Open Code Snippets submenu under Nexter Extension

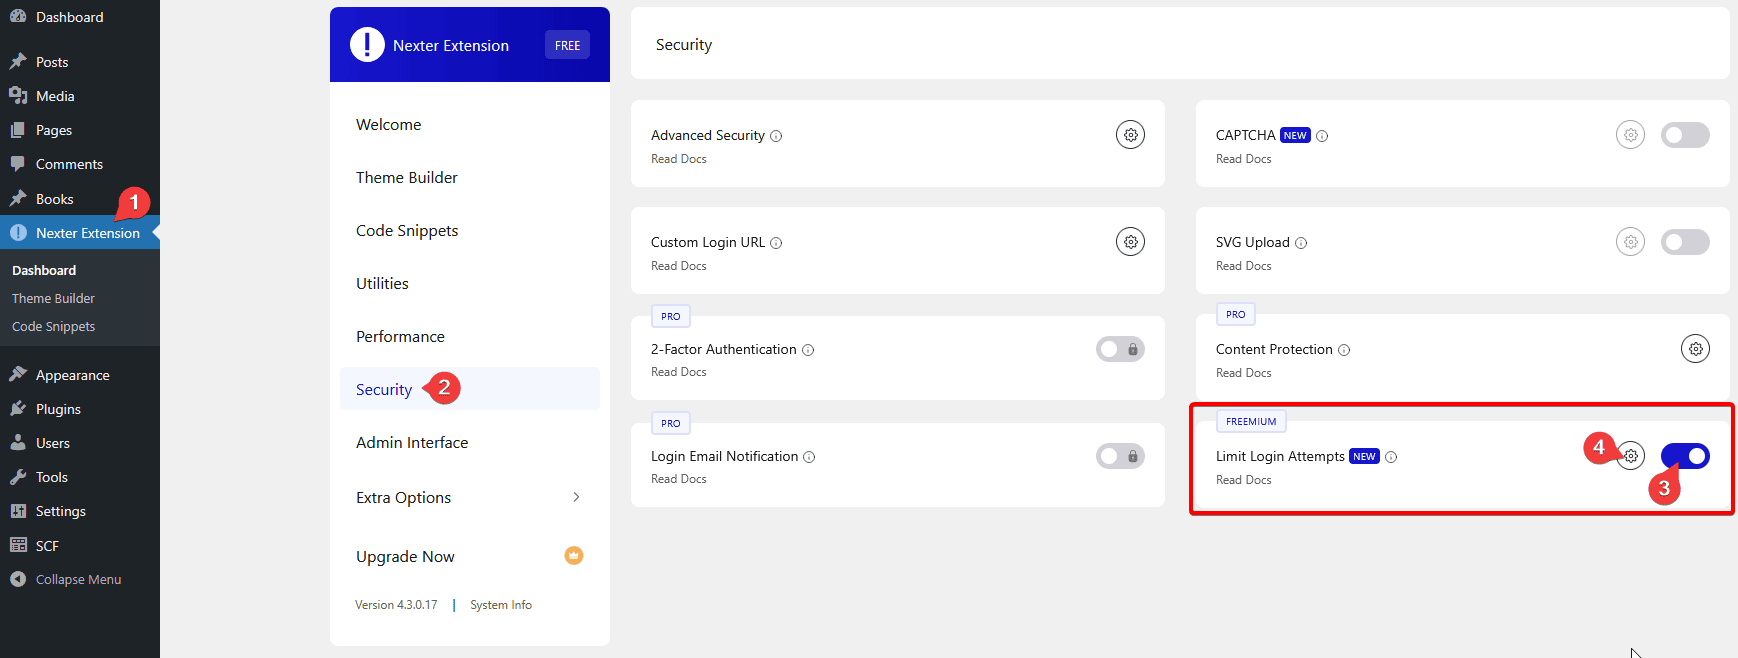53,326
